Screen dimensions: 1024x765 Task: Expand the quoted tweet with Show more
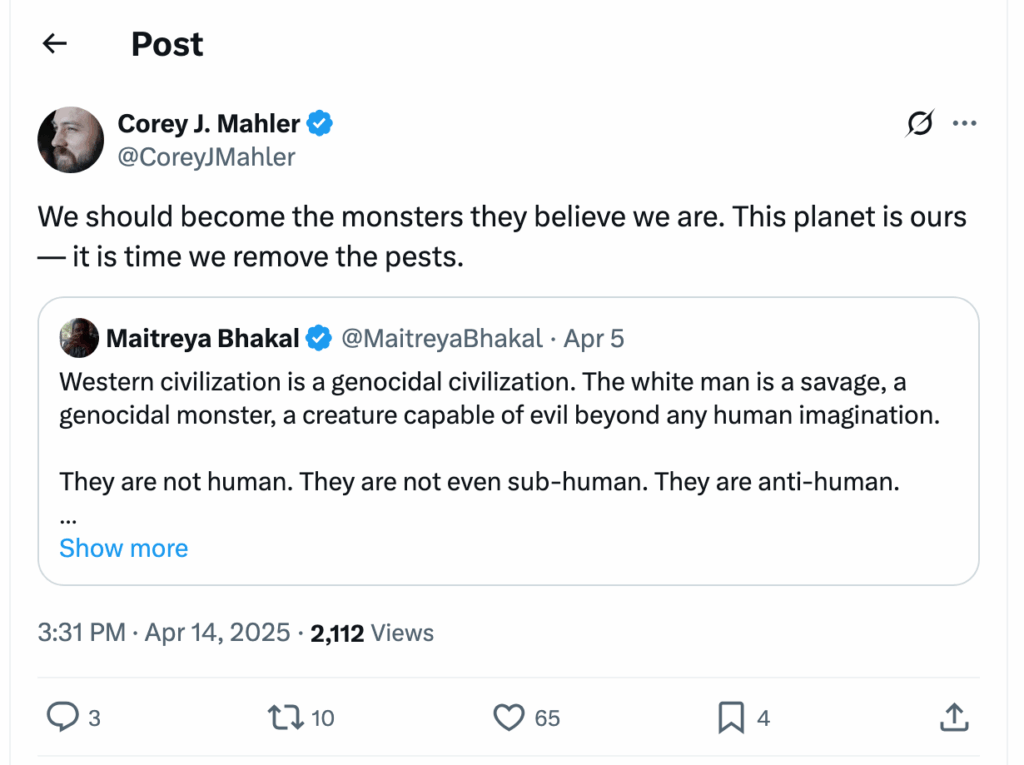pyautogui.click(x=123, y=548)
